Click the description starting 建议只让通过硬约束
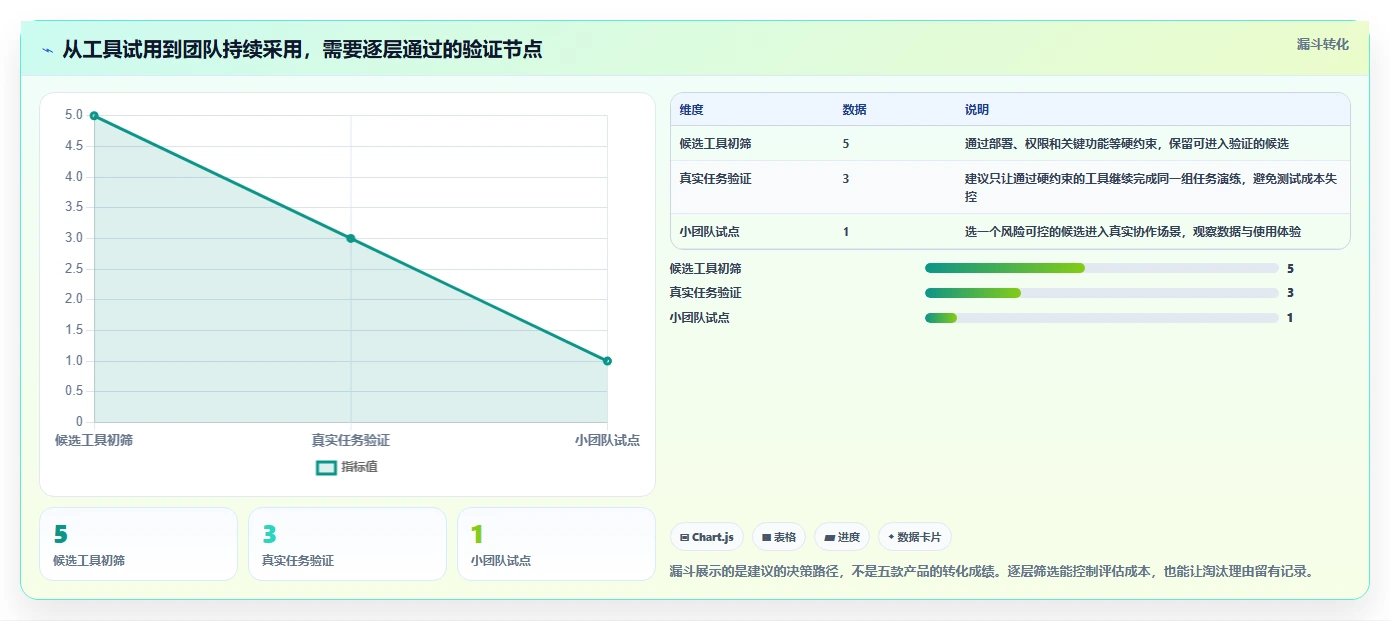The height and width of the screenshot is (621, 1390). pyautogui.click(x=1151, y=188)
